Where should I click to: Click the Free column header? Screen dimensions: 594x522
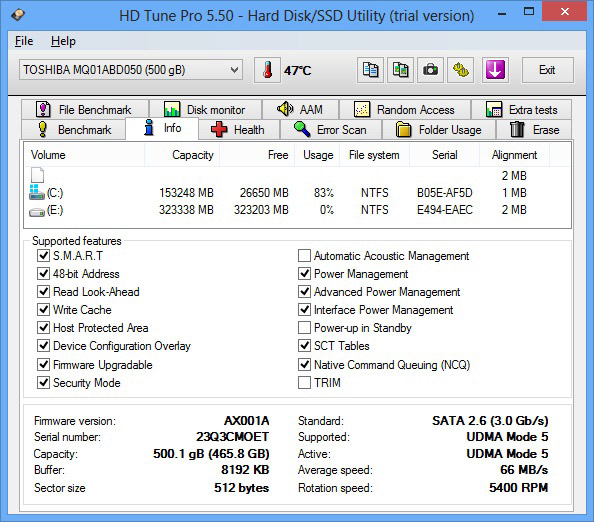257,155
